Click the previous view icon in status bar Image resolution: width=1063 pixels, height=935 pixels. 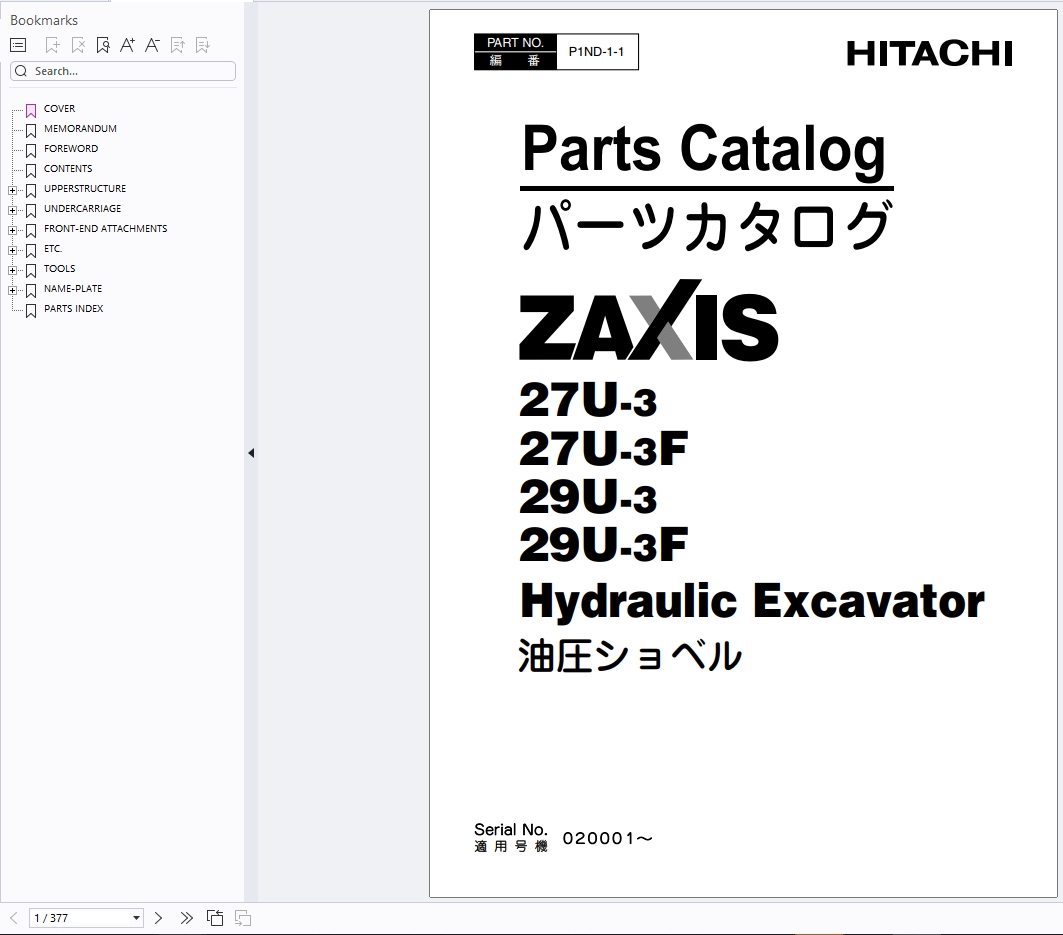pos(215,918)
